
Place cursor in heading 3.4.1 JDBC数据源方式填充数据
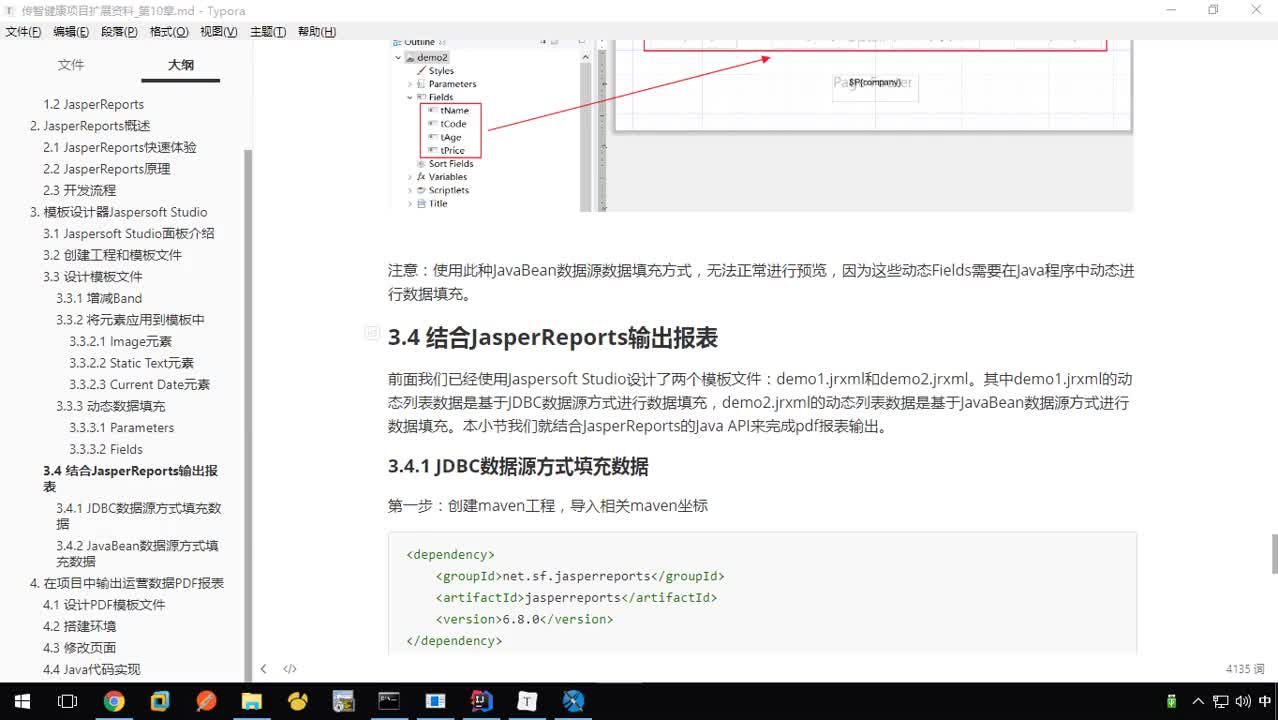[x=518, y=466]
